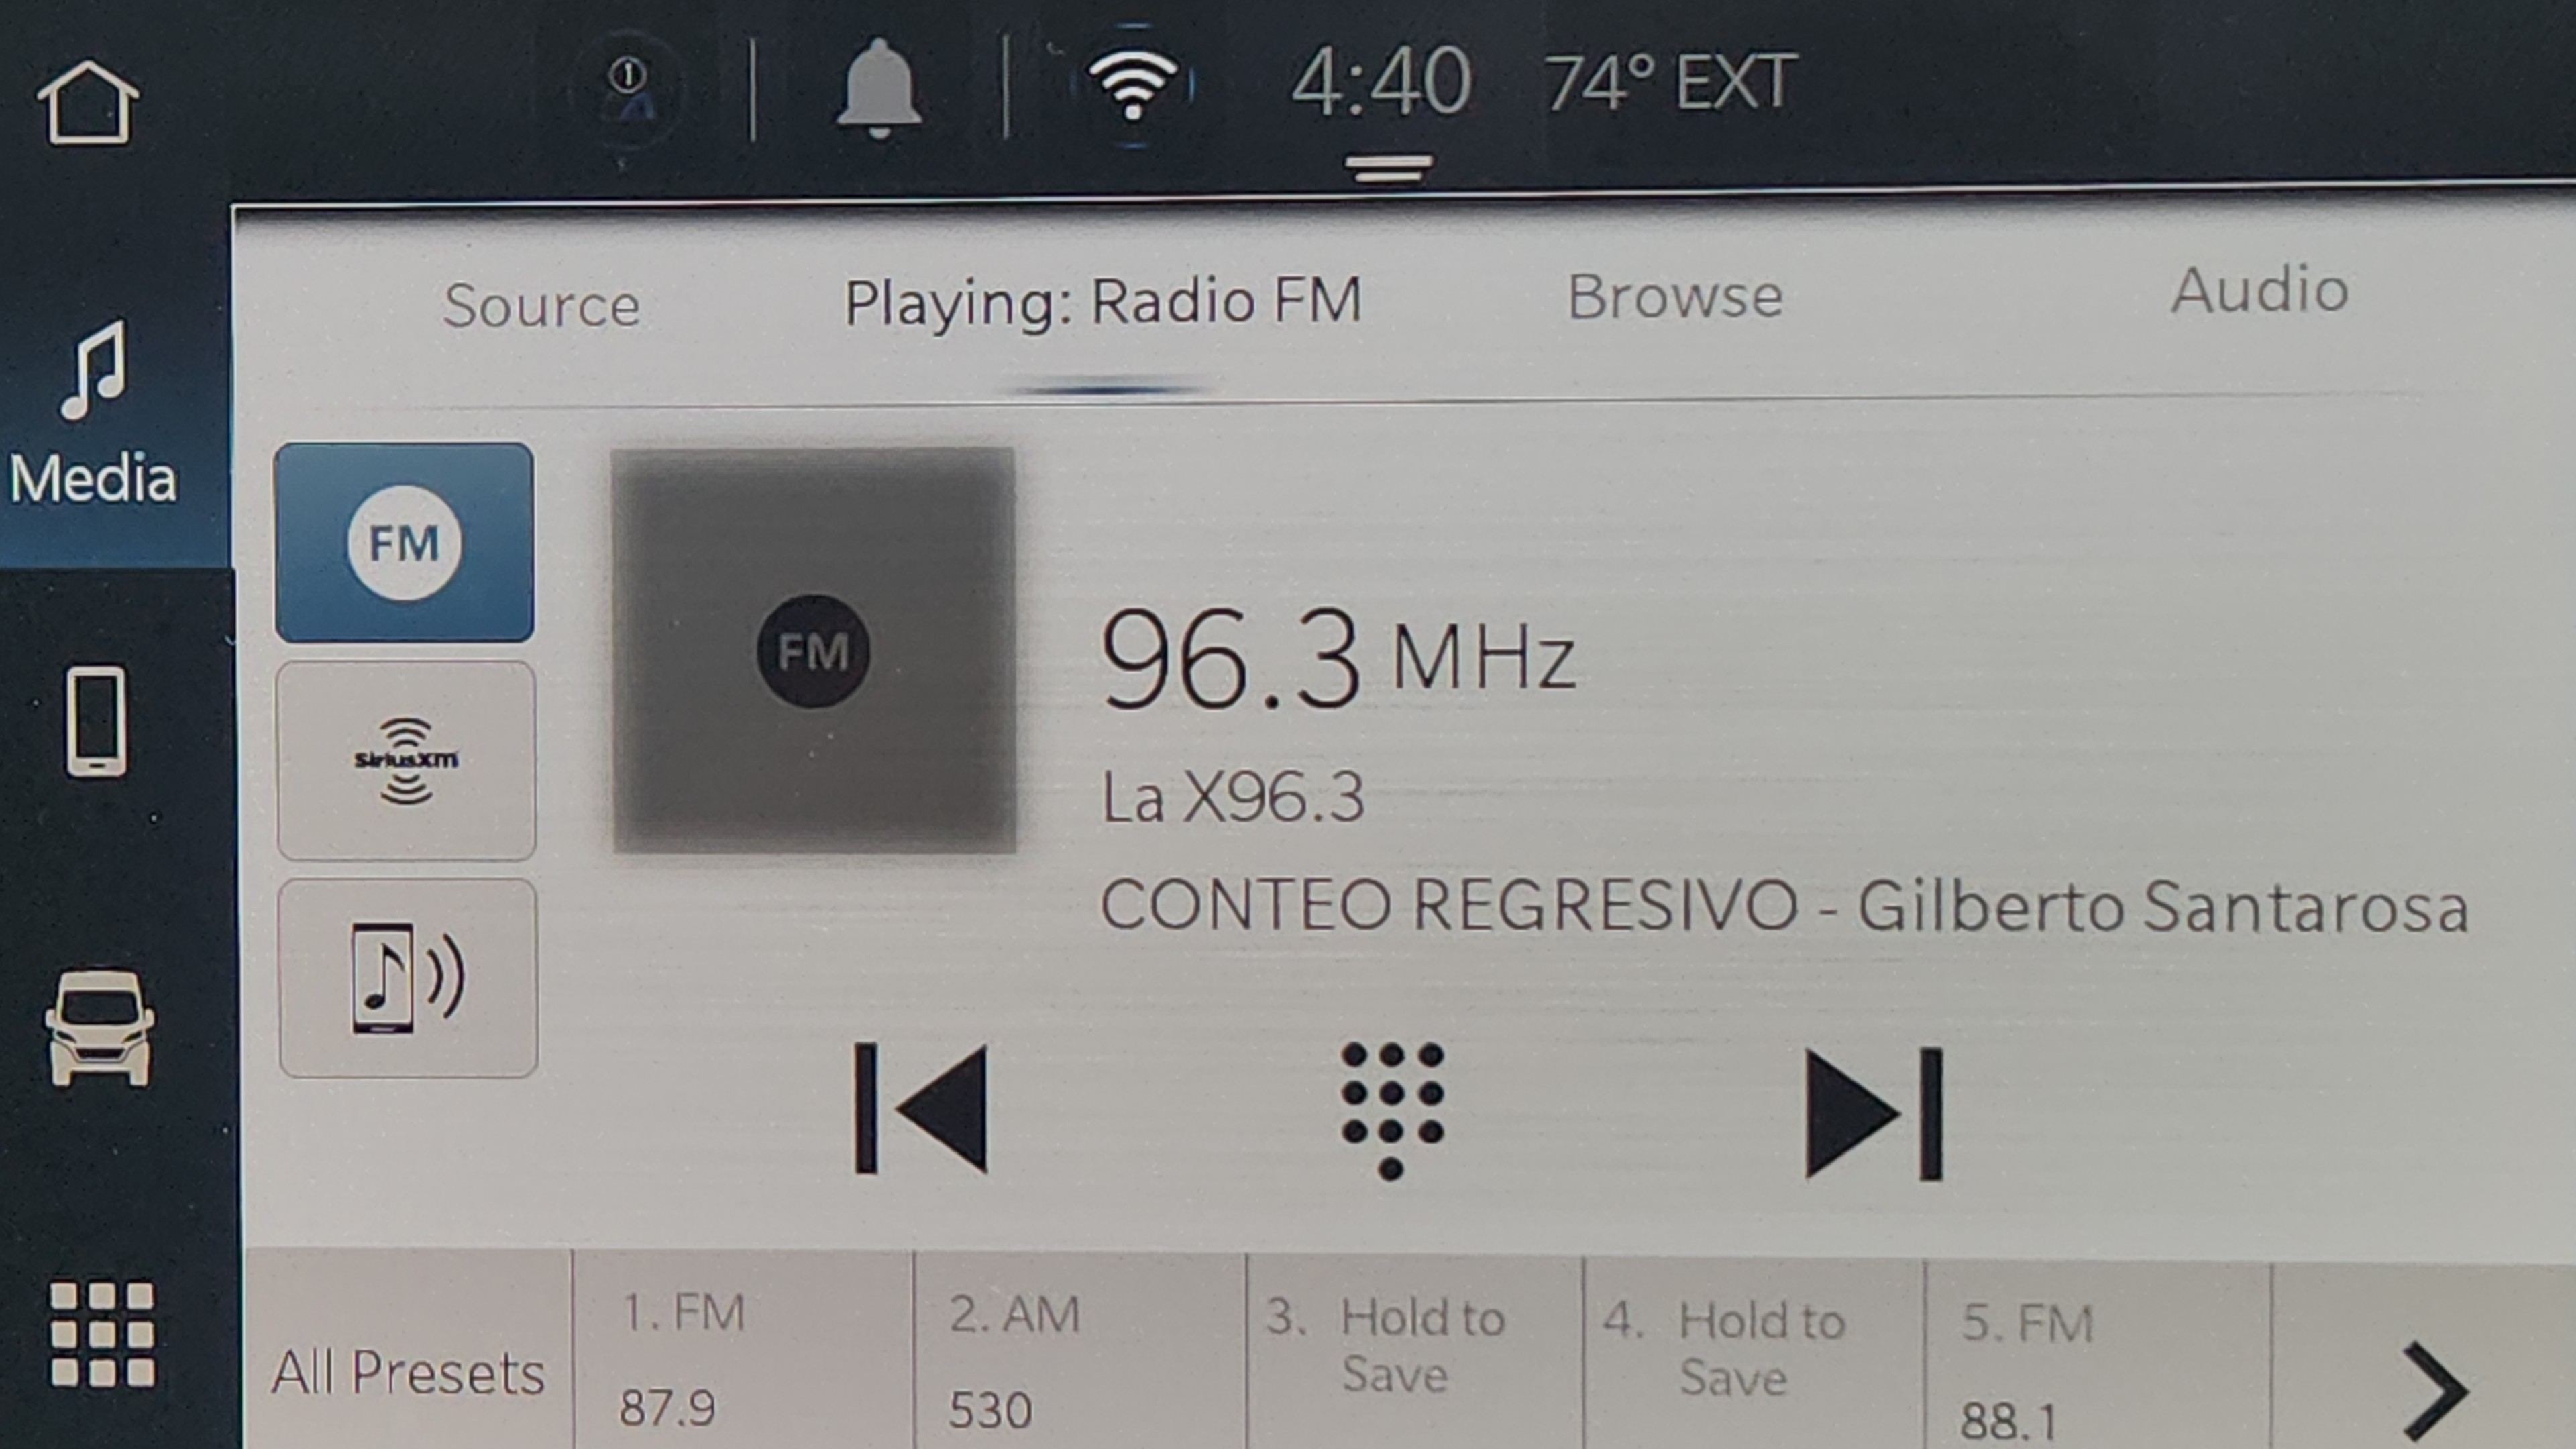The height and width of the screenshot is (1449, 2576).
Task: Open the notifications bell
Action: click(878, 88)
